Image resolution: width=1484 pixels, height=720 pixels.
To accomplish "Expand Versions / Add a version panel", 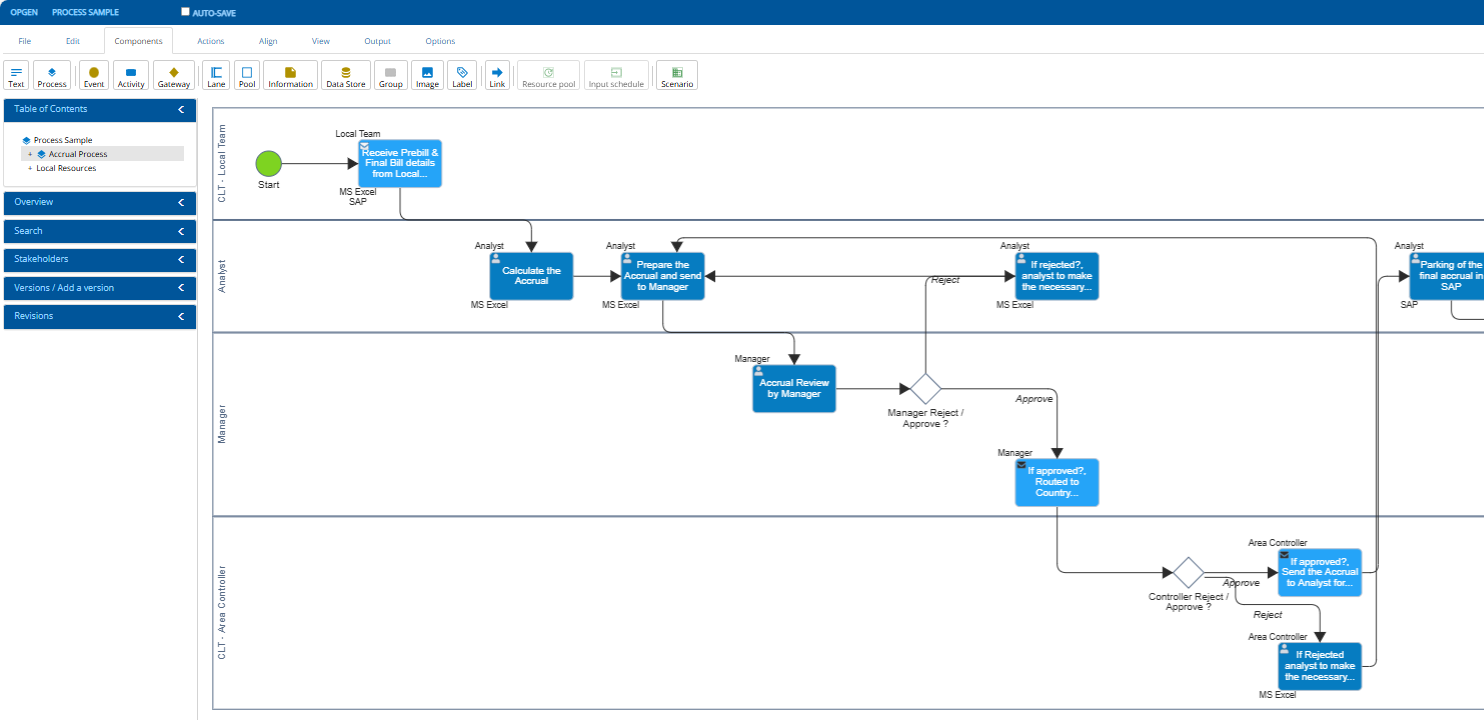I will tap(181, 288).
